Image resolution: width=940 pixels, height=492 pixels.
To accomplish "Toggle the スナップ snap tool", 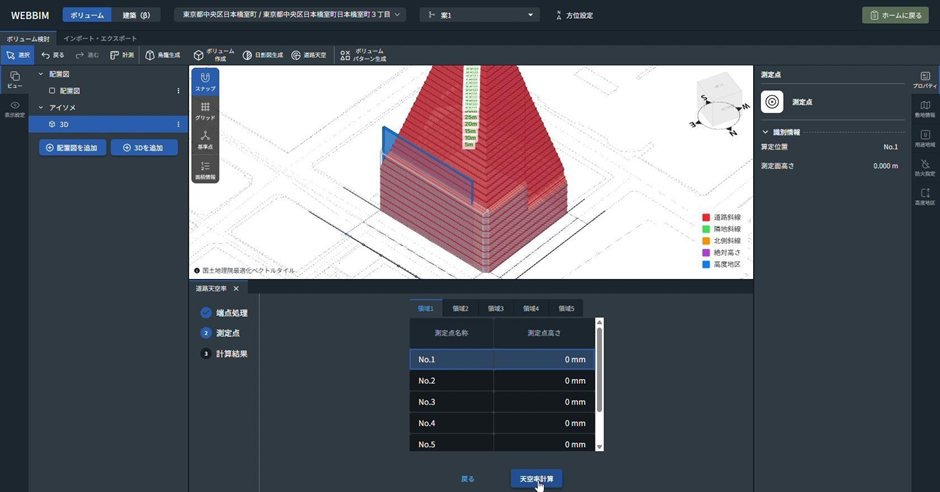I will click(x=205, y=82).
